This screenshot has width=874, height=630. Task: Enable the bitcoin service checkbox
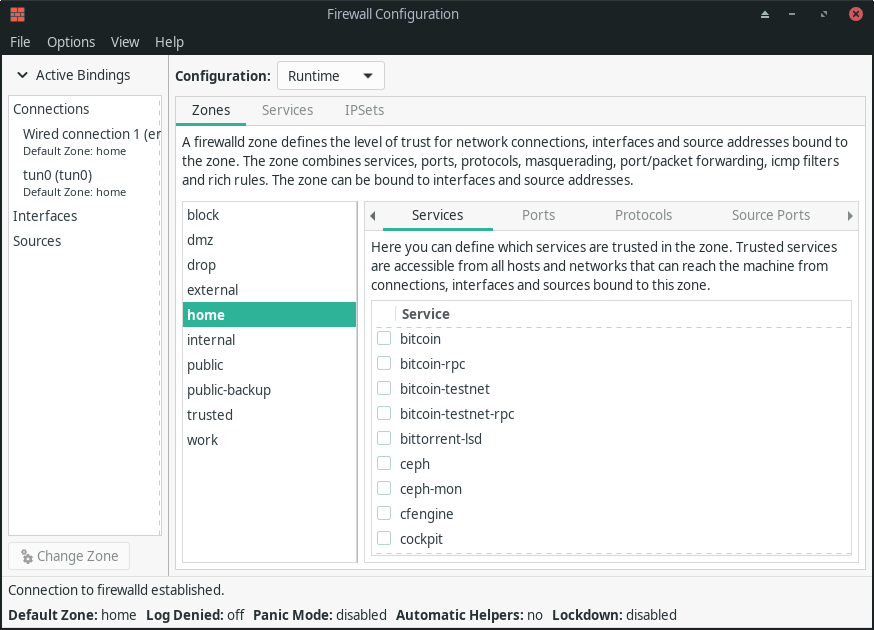(384, 339)
